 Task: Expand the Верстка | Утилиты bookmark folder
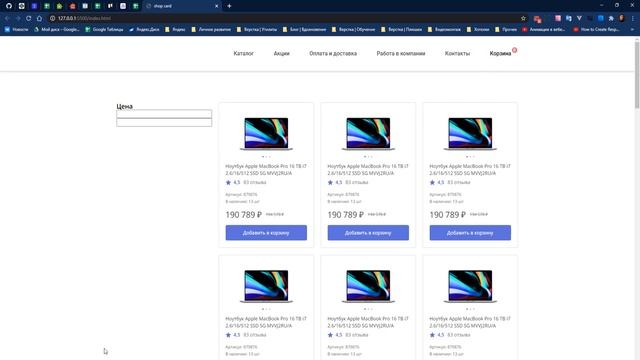point(257,29)
